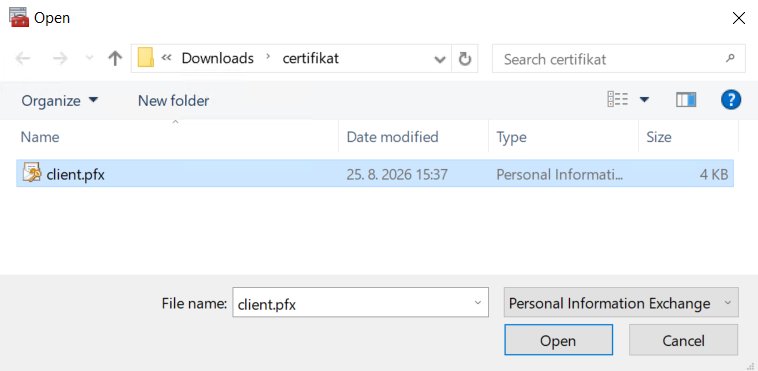Change the view layout icon

(617, 100)
